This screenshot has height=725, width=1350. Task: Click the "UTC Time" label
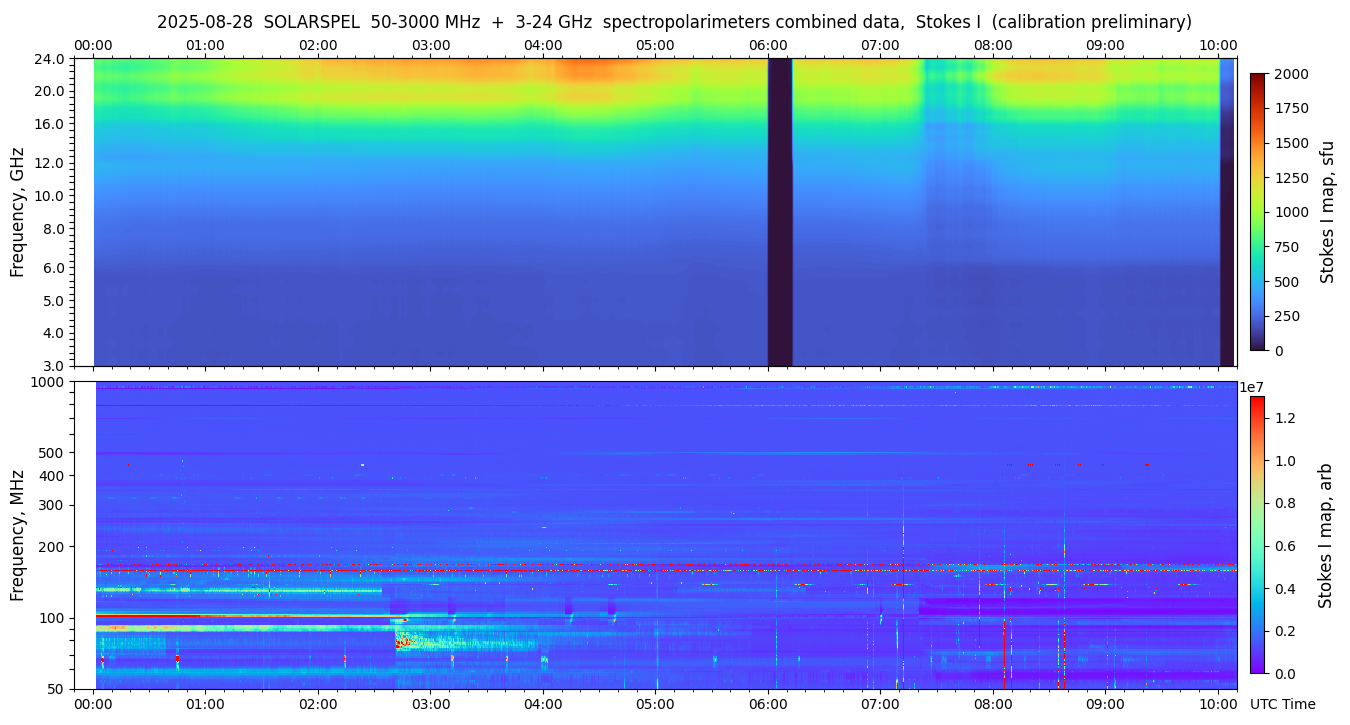[1282, 704]
